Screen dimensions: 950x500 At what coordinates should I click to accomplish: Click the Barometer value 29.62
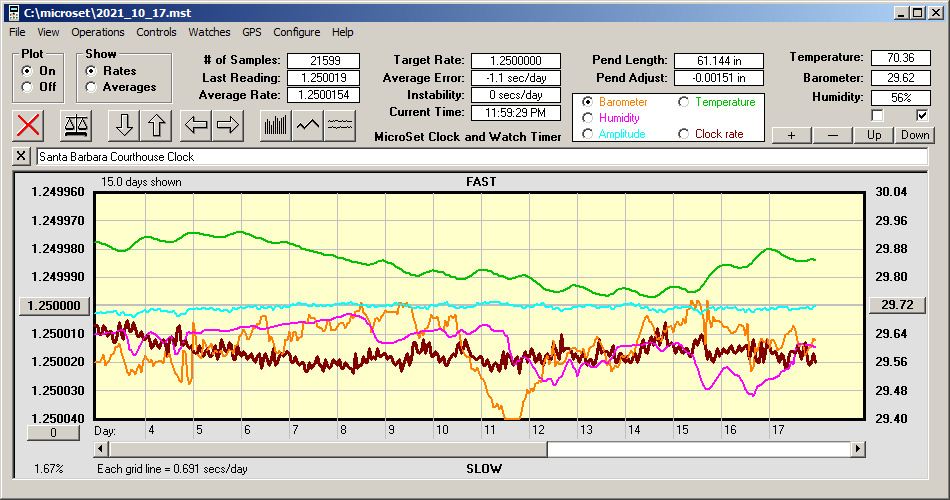coord(900,78)
